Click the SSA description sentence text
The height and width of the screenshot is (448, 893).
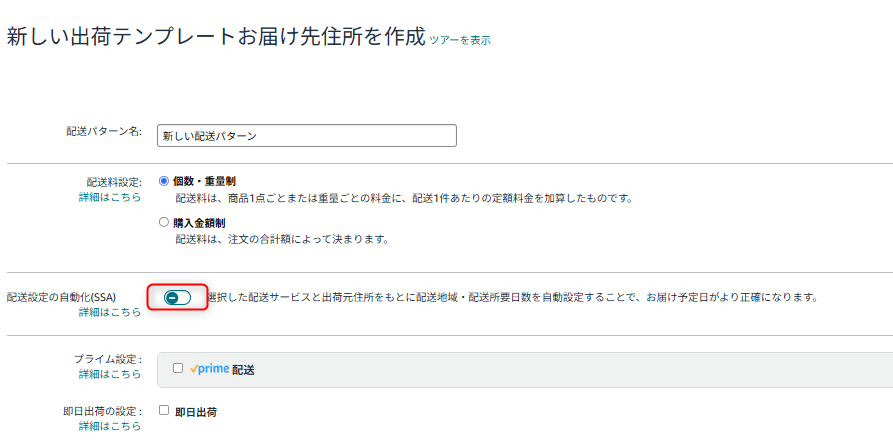click(513, 297)
